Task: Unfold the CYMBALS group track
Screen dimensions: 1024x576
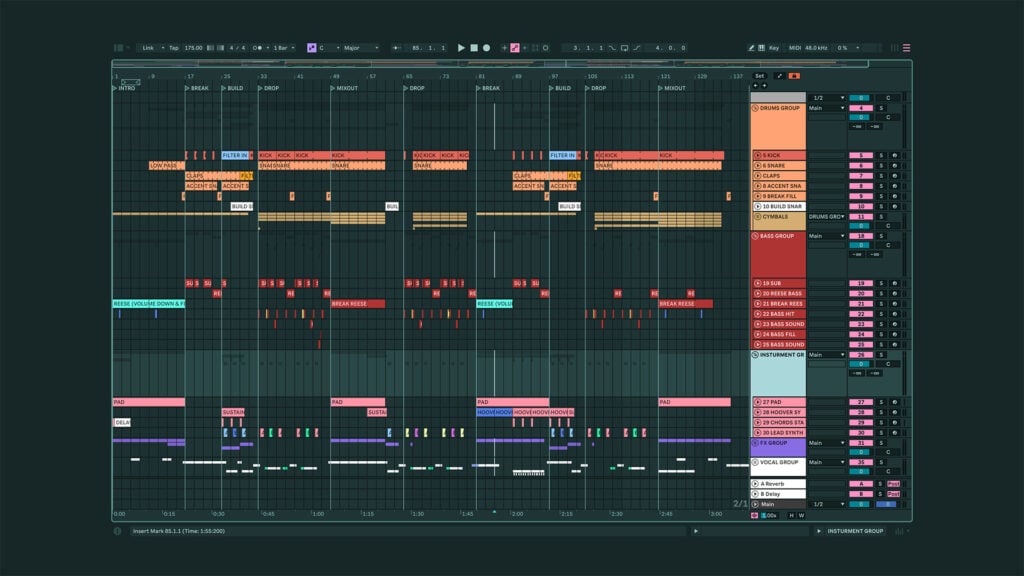Action: (x=756, y=216)
